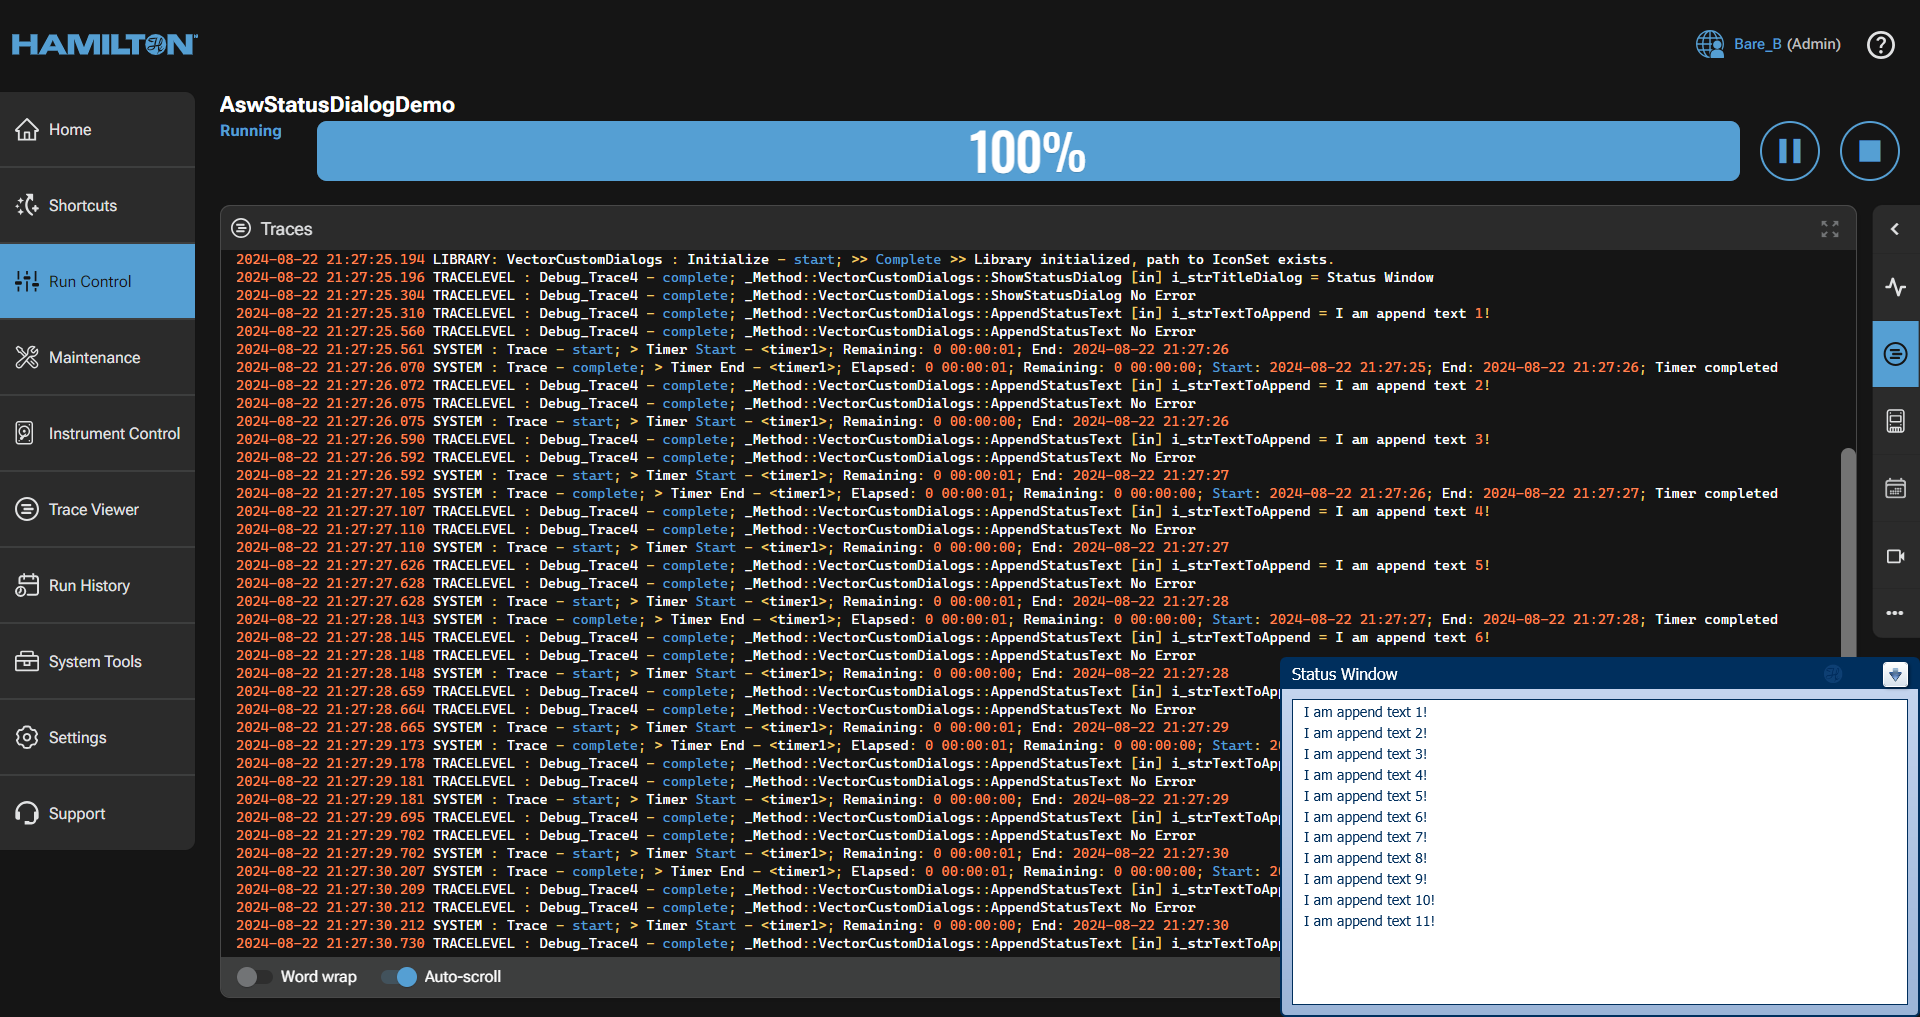Screen dimensions: 1920x1017
Task: Open Run History from sidebar
Action: (97, 586)
